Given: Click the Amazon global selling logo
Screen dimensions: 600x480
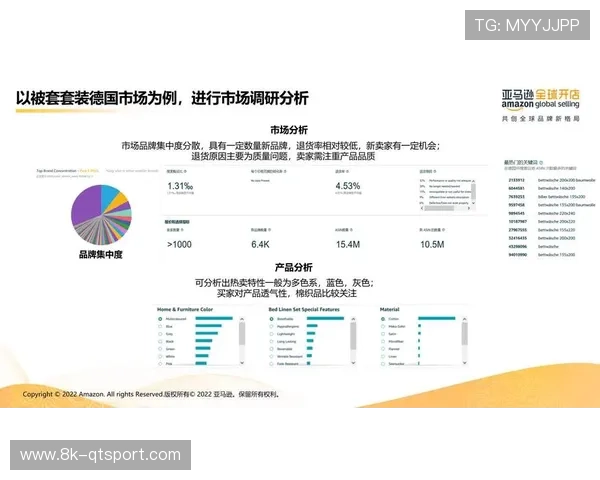Looking at the screenshot, I should [540, 99].
